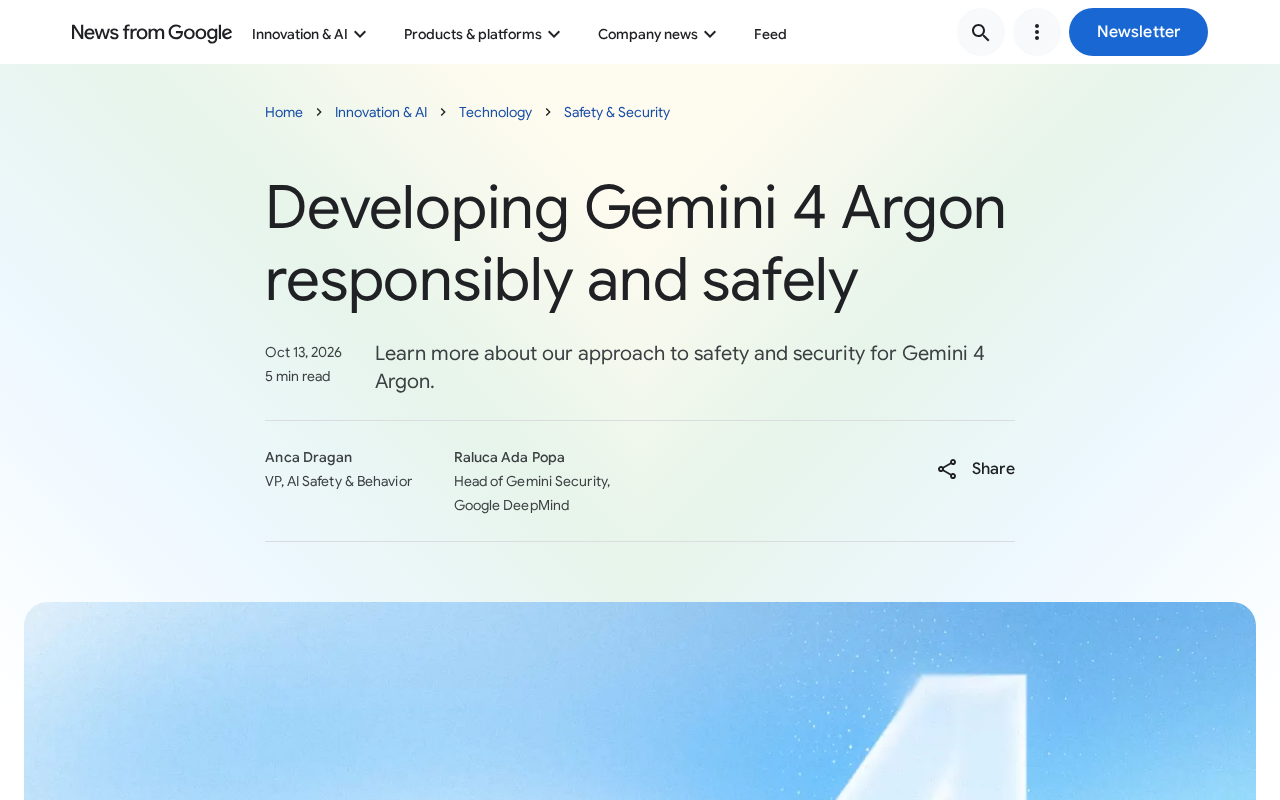
Task: Click the News from Google logo
Action: (x=152, y=33)
